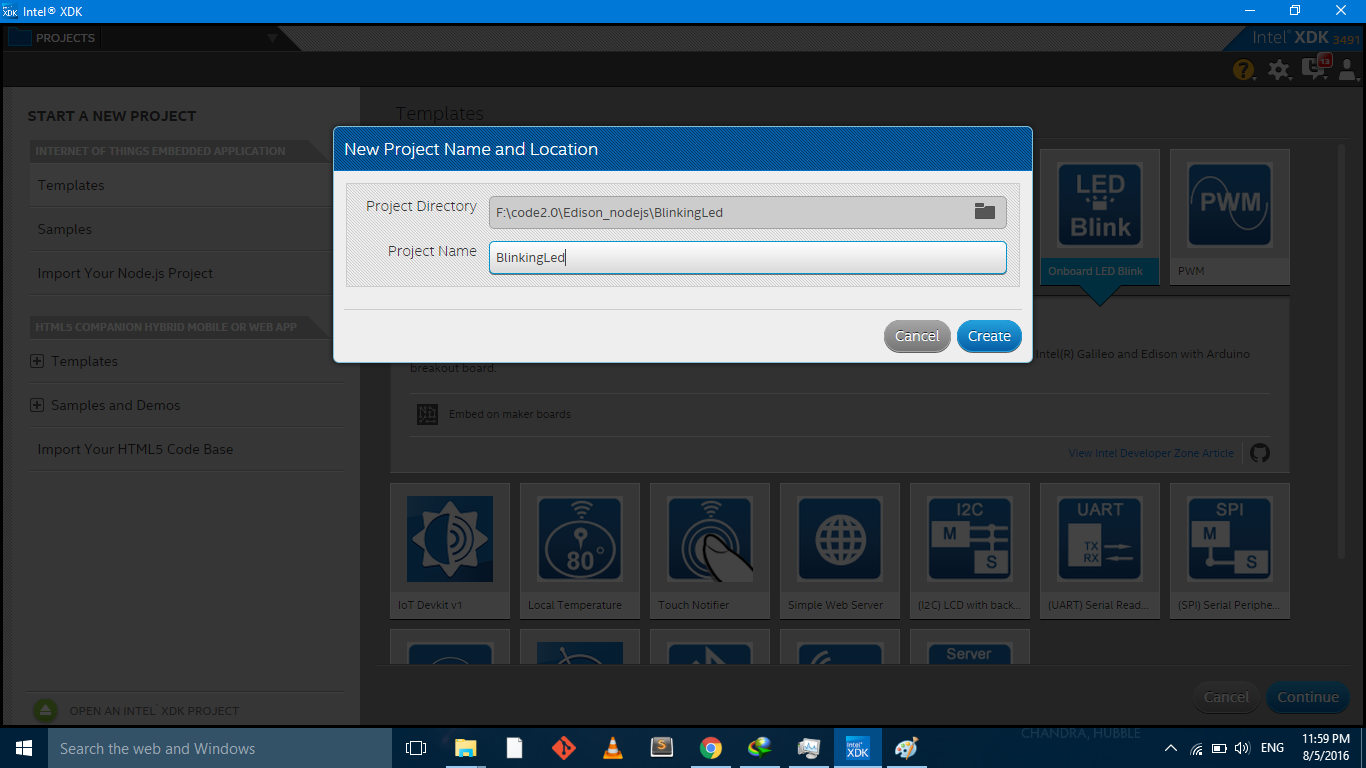
Task: Show hidden system tray icons
Action: (1171, 748)
